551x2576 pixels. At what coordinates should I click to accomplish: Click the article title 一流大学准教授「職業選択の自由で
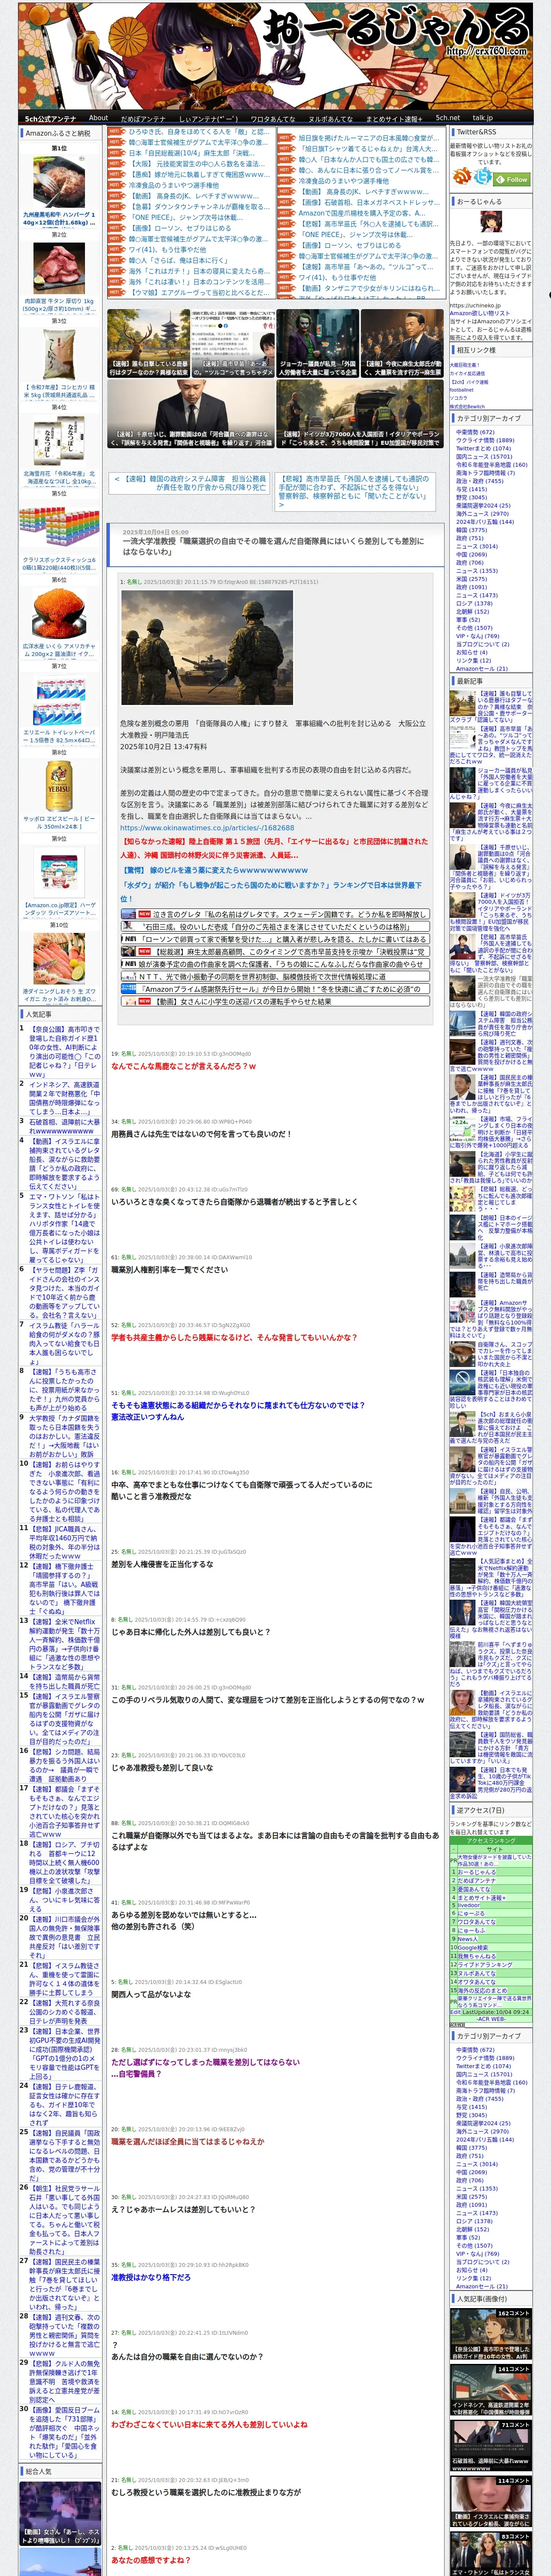click(274, 546)
